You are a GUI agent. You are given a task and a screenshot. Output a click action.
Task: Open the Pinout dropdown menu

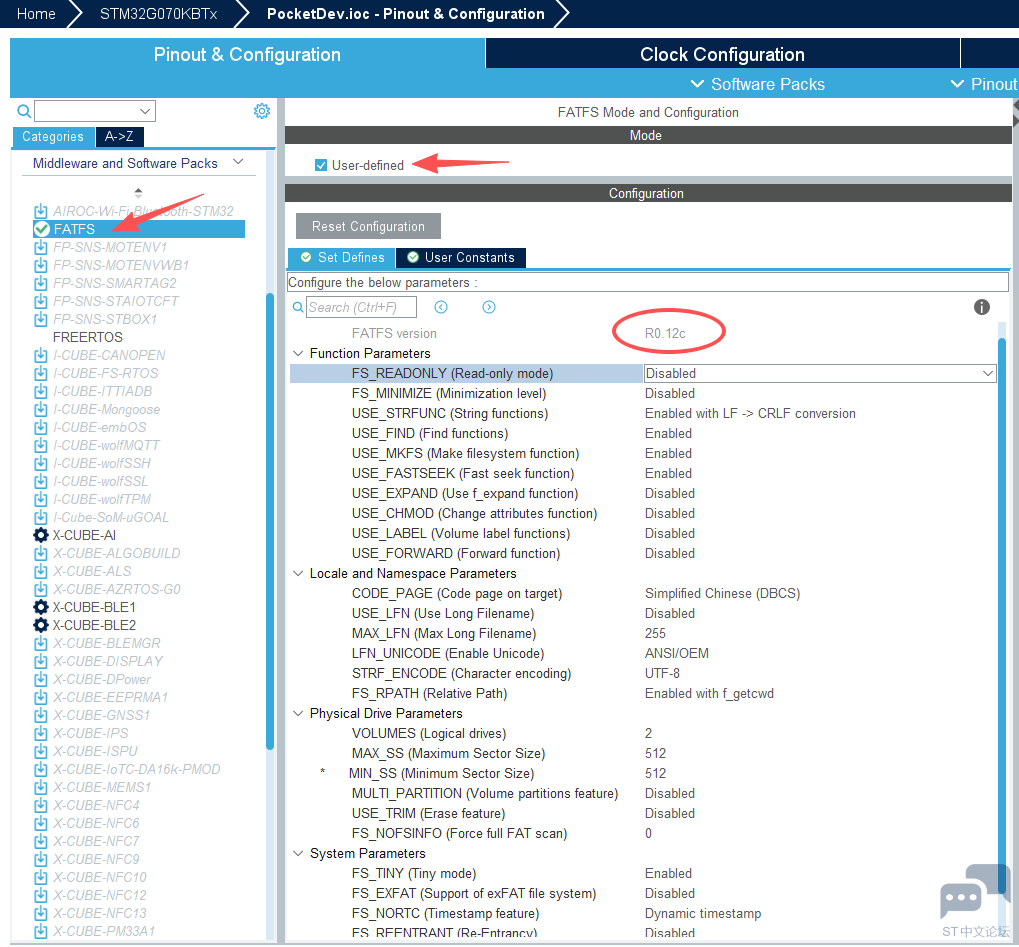984,84
